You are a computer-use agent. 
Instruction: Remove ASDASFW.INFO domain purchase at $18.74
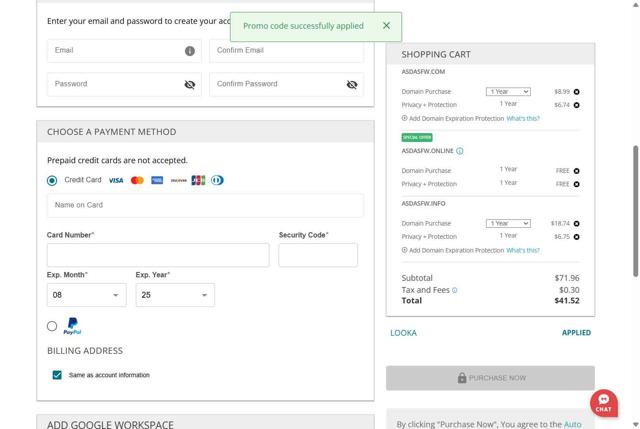576,224
